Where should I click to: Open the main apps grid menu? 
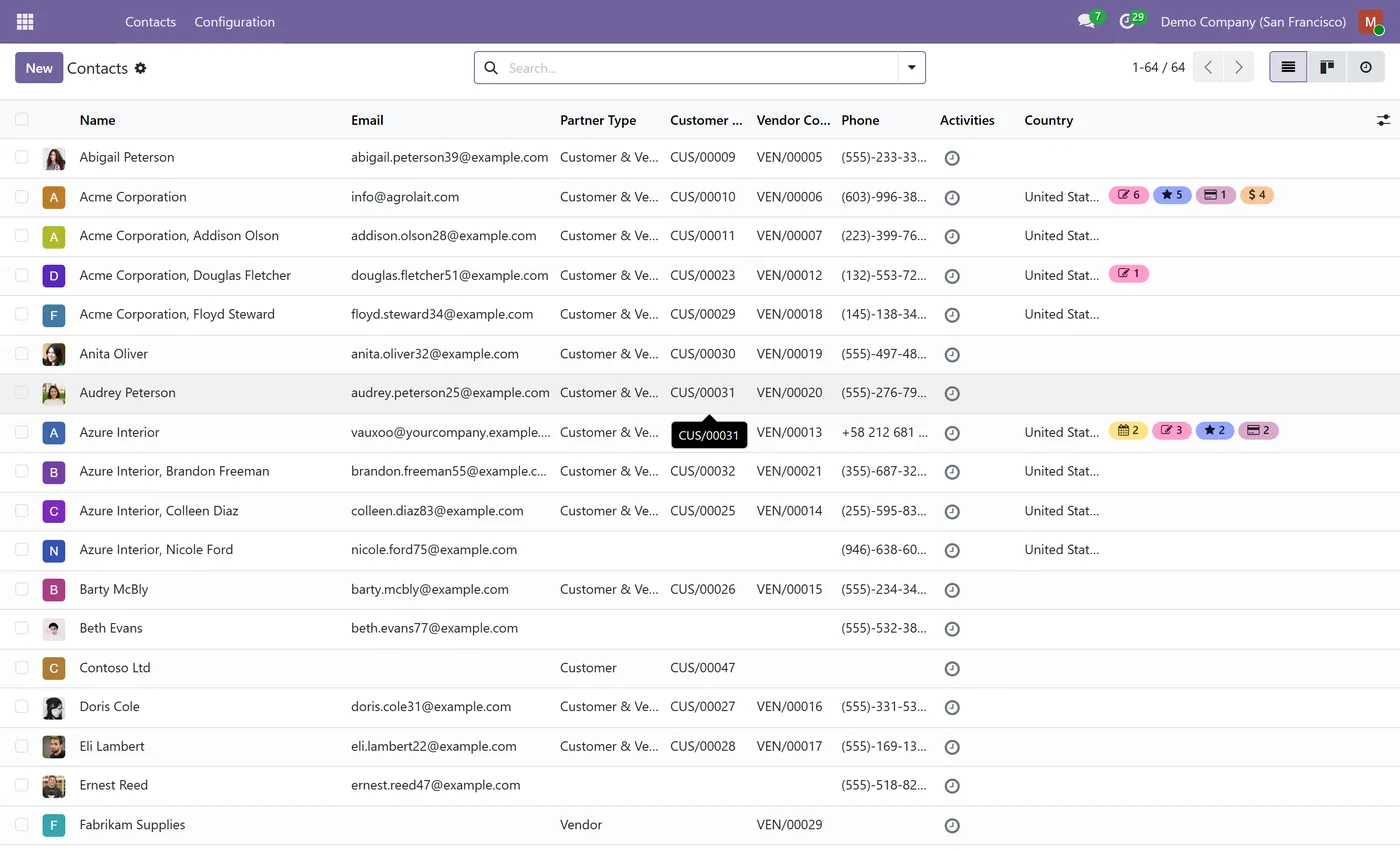25,21
